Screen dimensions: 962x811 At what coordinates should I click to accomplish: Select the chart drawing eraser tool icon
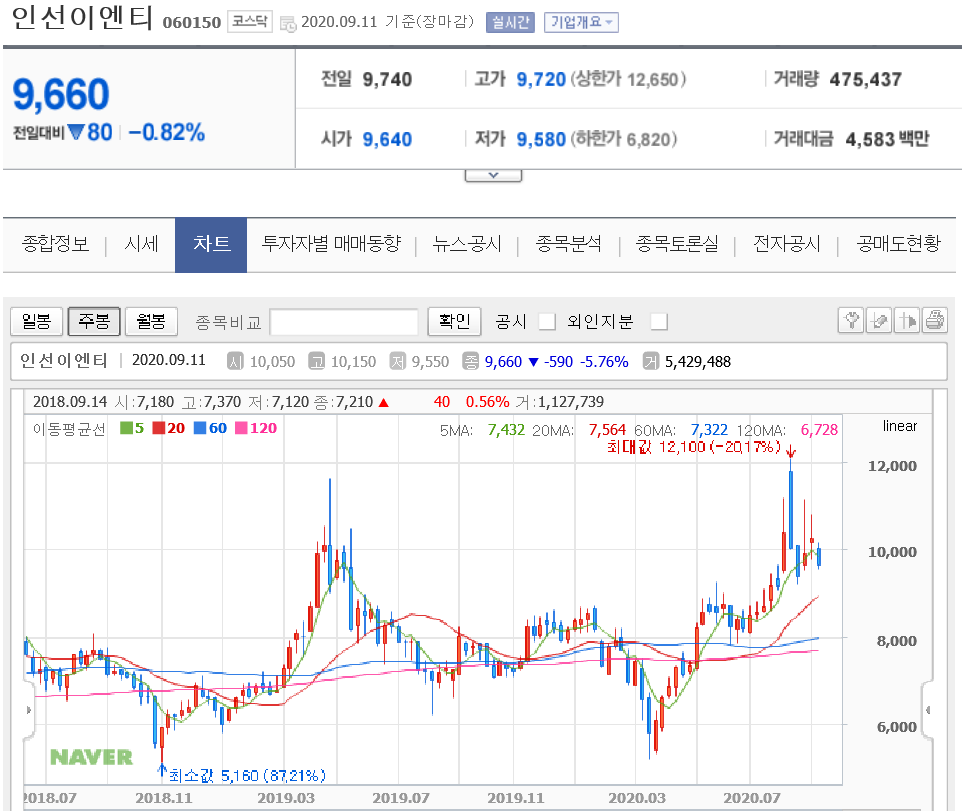[879, 320]
